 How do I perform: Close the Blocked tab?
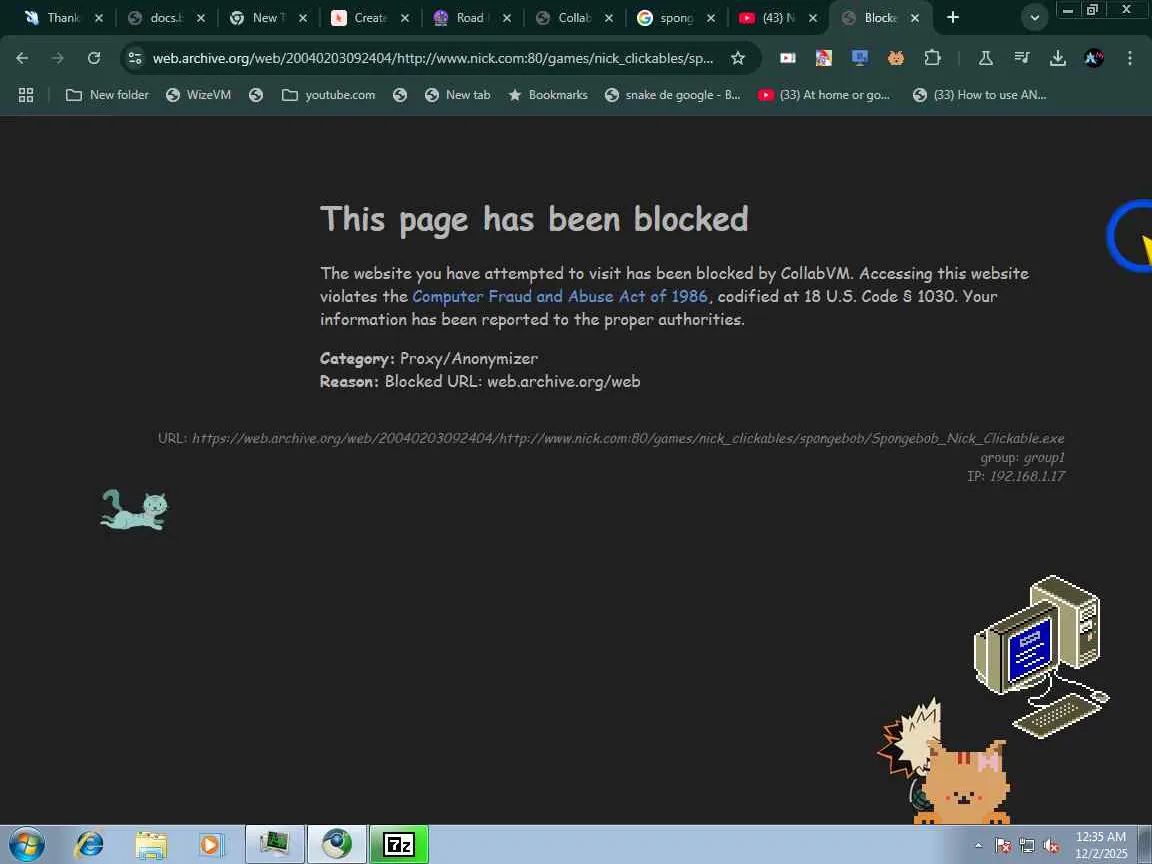pyautogui.click(x=915, y=18)
